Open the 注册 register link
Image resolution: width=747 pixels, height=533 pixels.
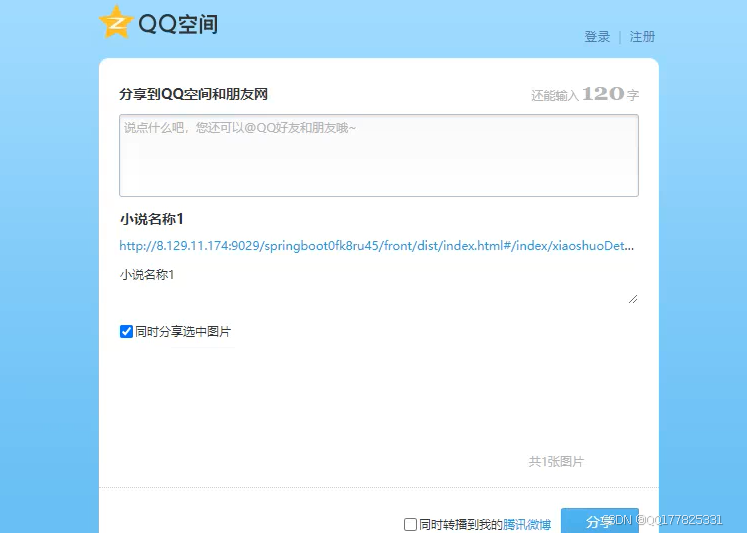(642, 37)
